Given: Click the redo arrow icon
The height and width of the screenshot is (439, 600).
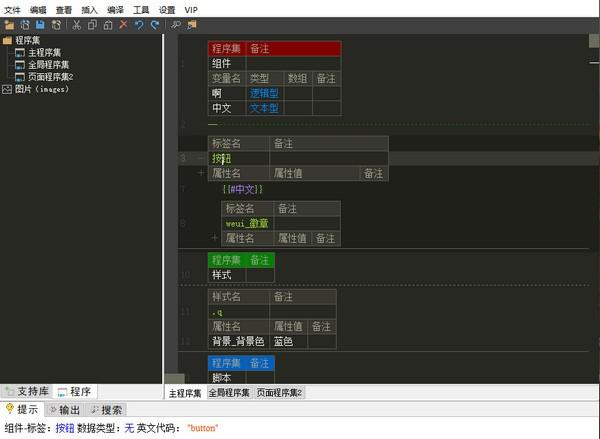Looking at the screenshot, I should pyautogui.click(x=155, y=25).
